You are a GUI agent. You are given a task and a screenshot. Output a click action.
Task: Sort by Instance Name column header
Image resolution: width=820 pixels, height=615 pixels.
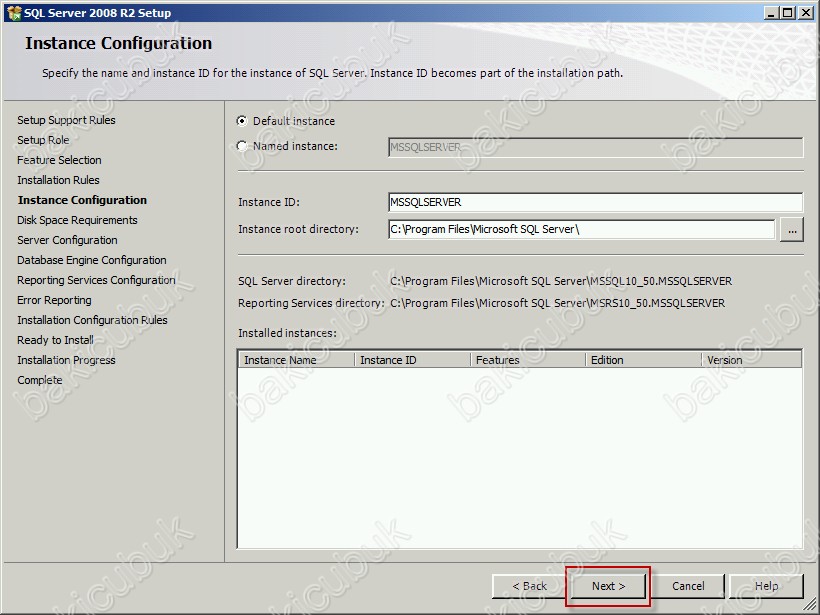click(296, 360)
